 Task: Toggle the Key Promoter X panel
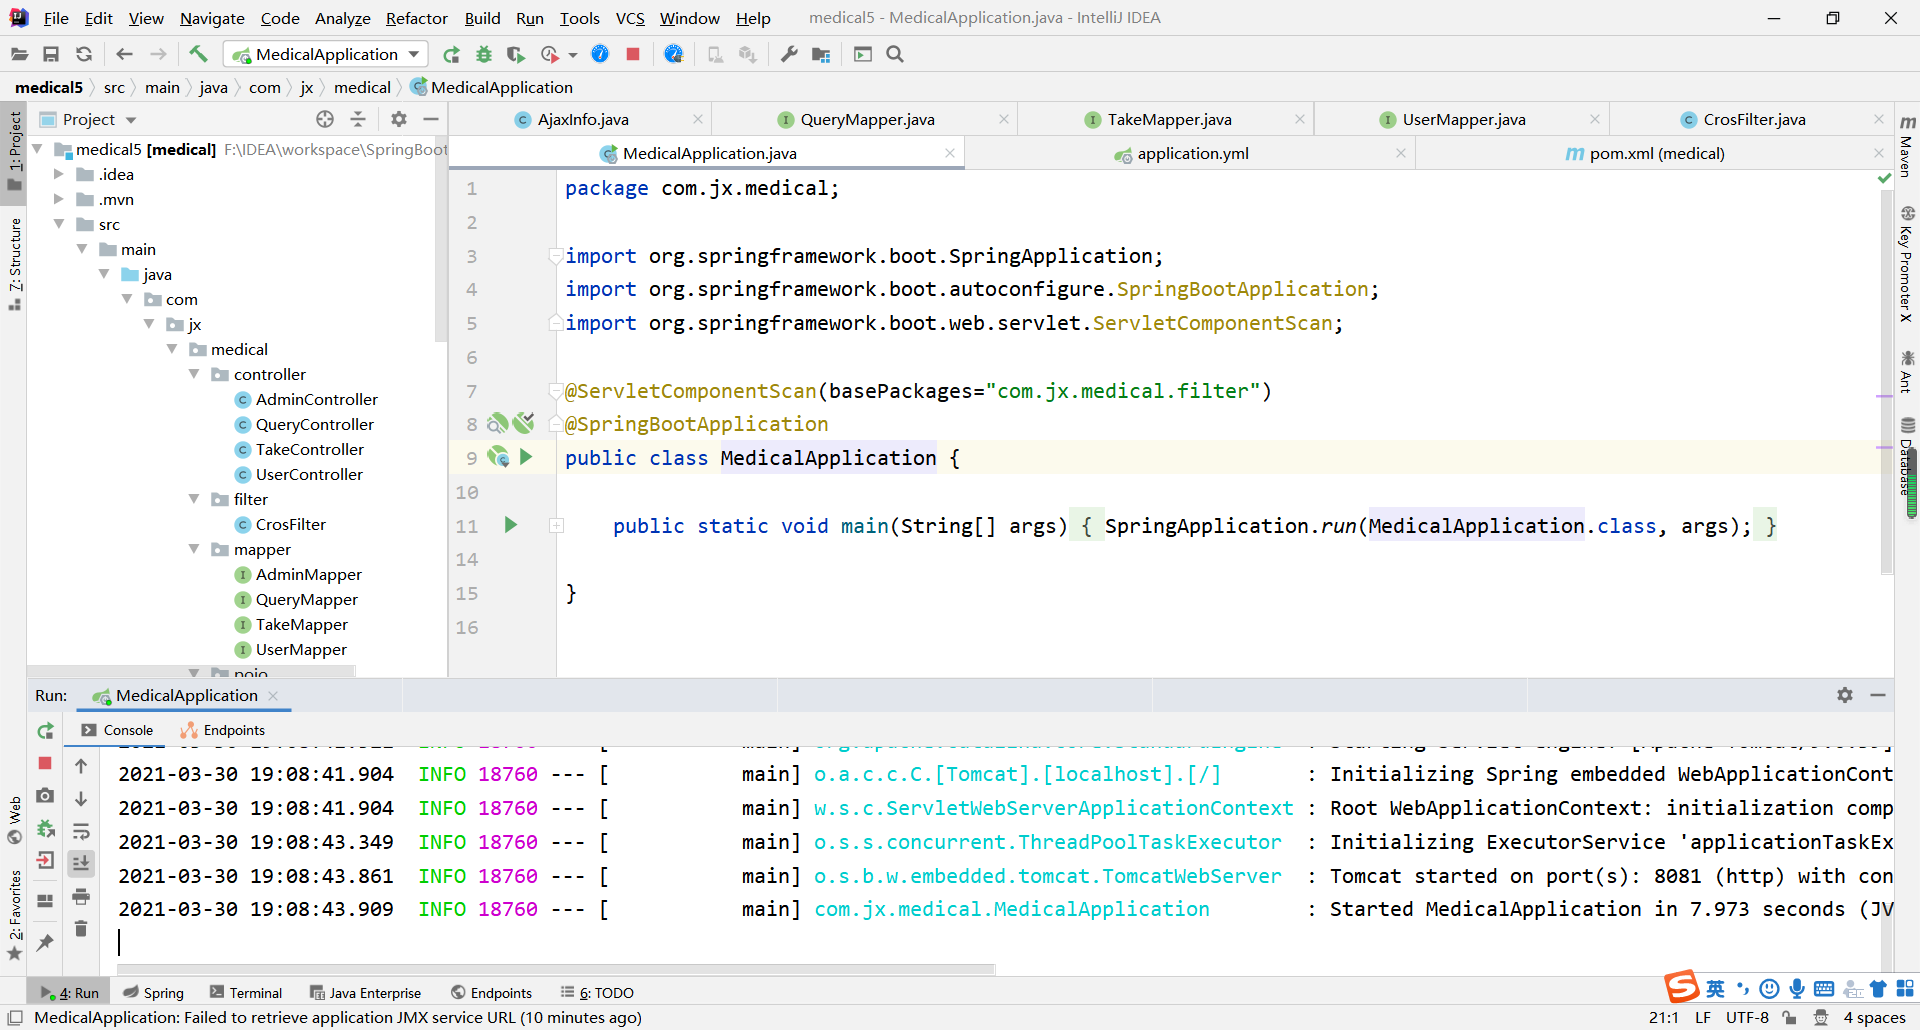[x=1907, y=264]
